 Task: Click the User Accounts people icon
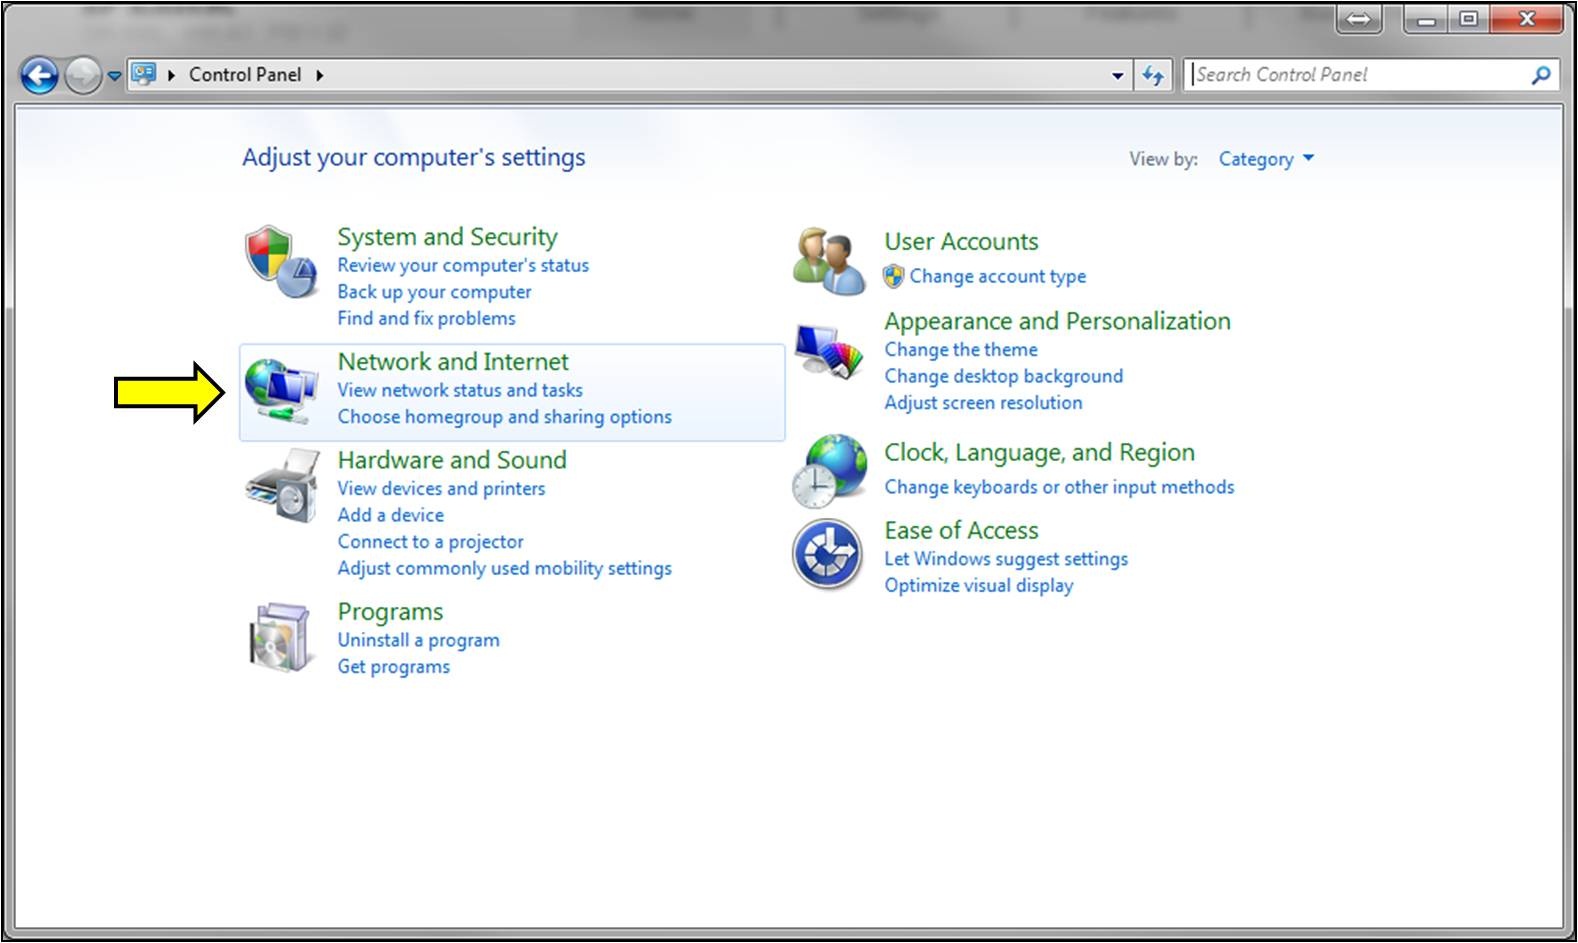pyautogui.click(x=829, y=261)
